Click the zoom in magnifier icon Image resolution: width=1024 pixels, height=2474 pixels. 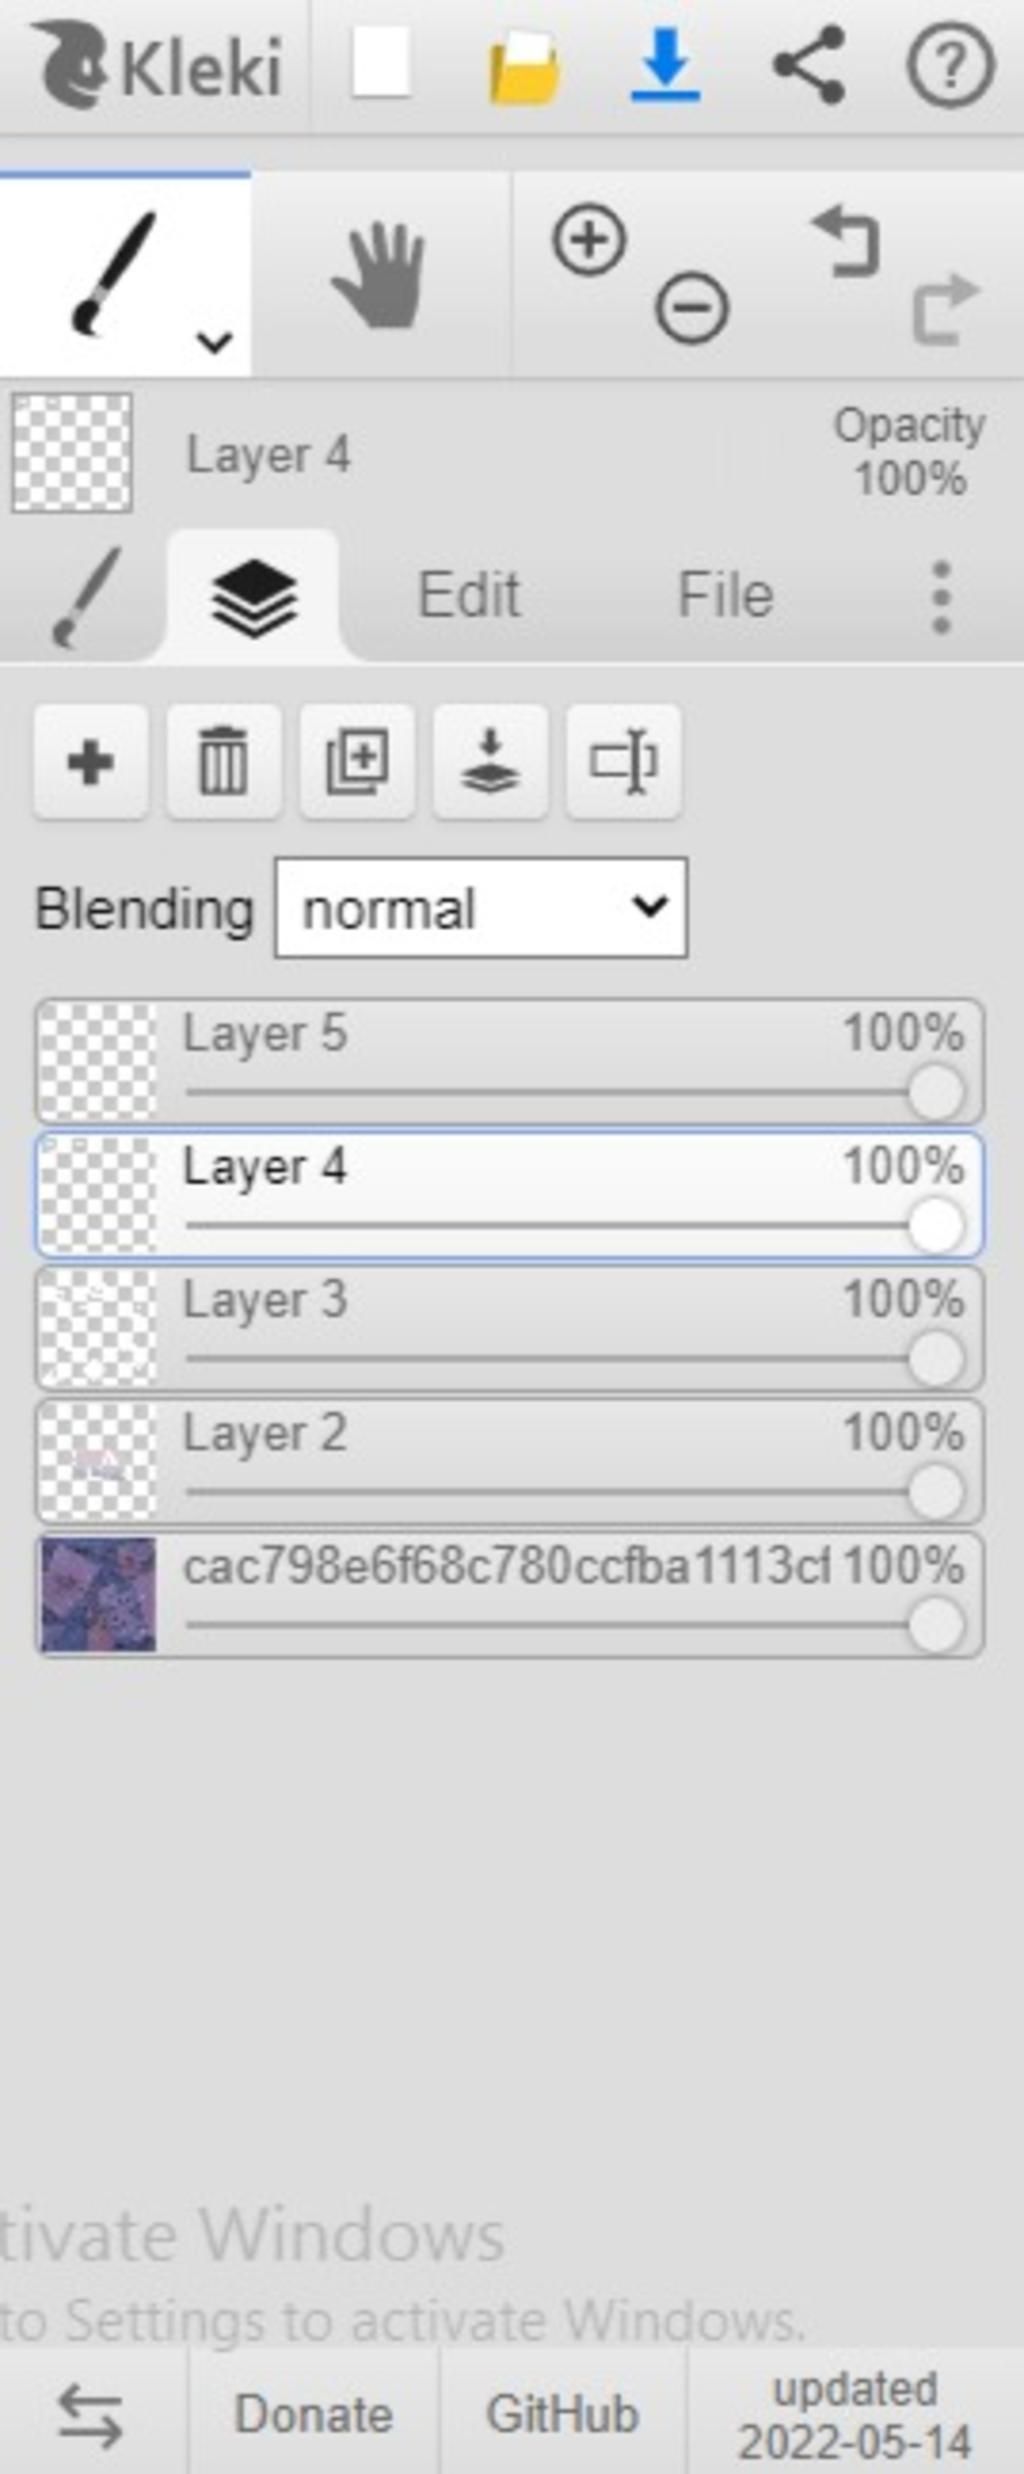pos(589,240)
